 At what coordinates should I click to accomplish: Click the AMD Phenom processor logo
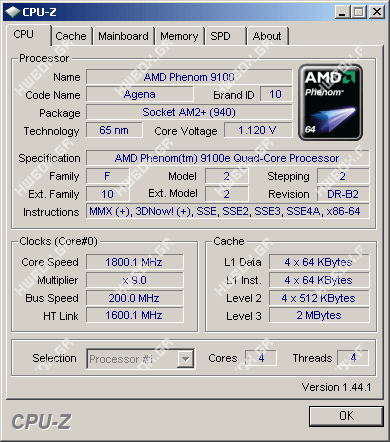[330, 102]
